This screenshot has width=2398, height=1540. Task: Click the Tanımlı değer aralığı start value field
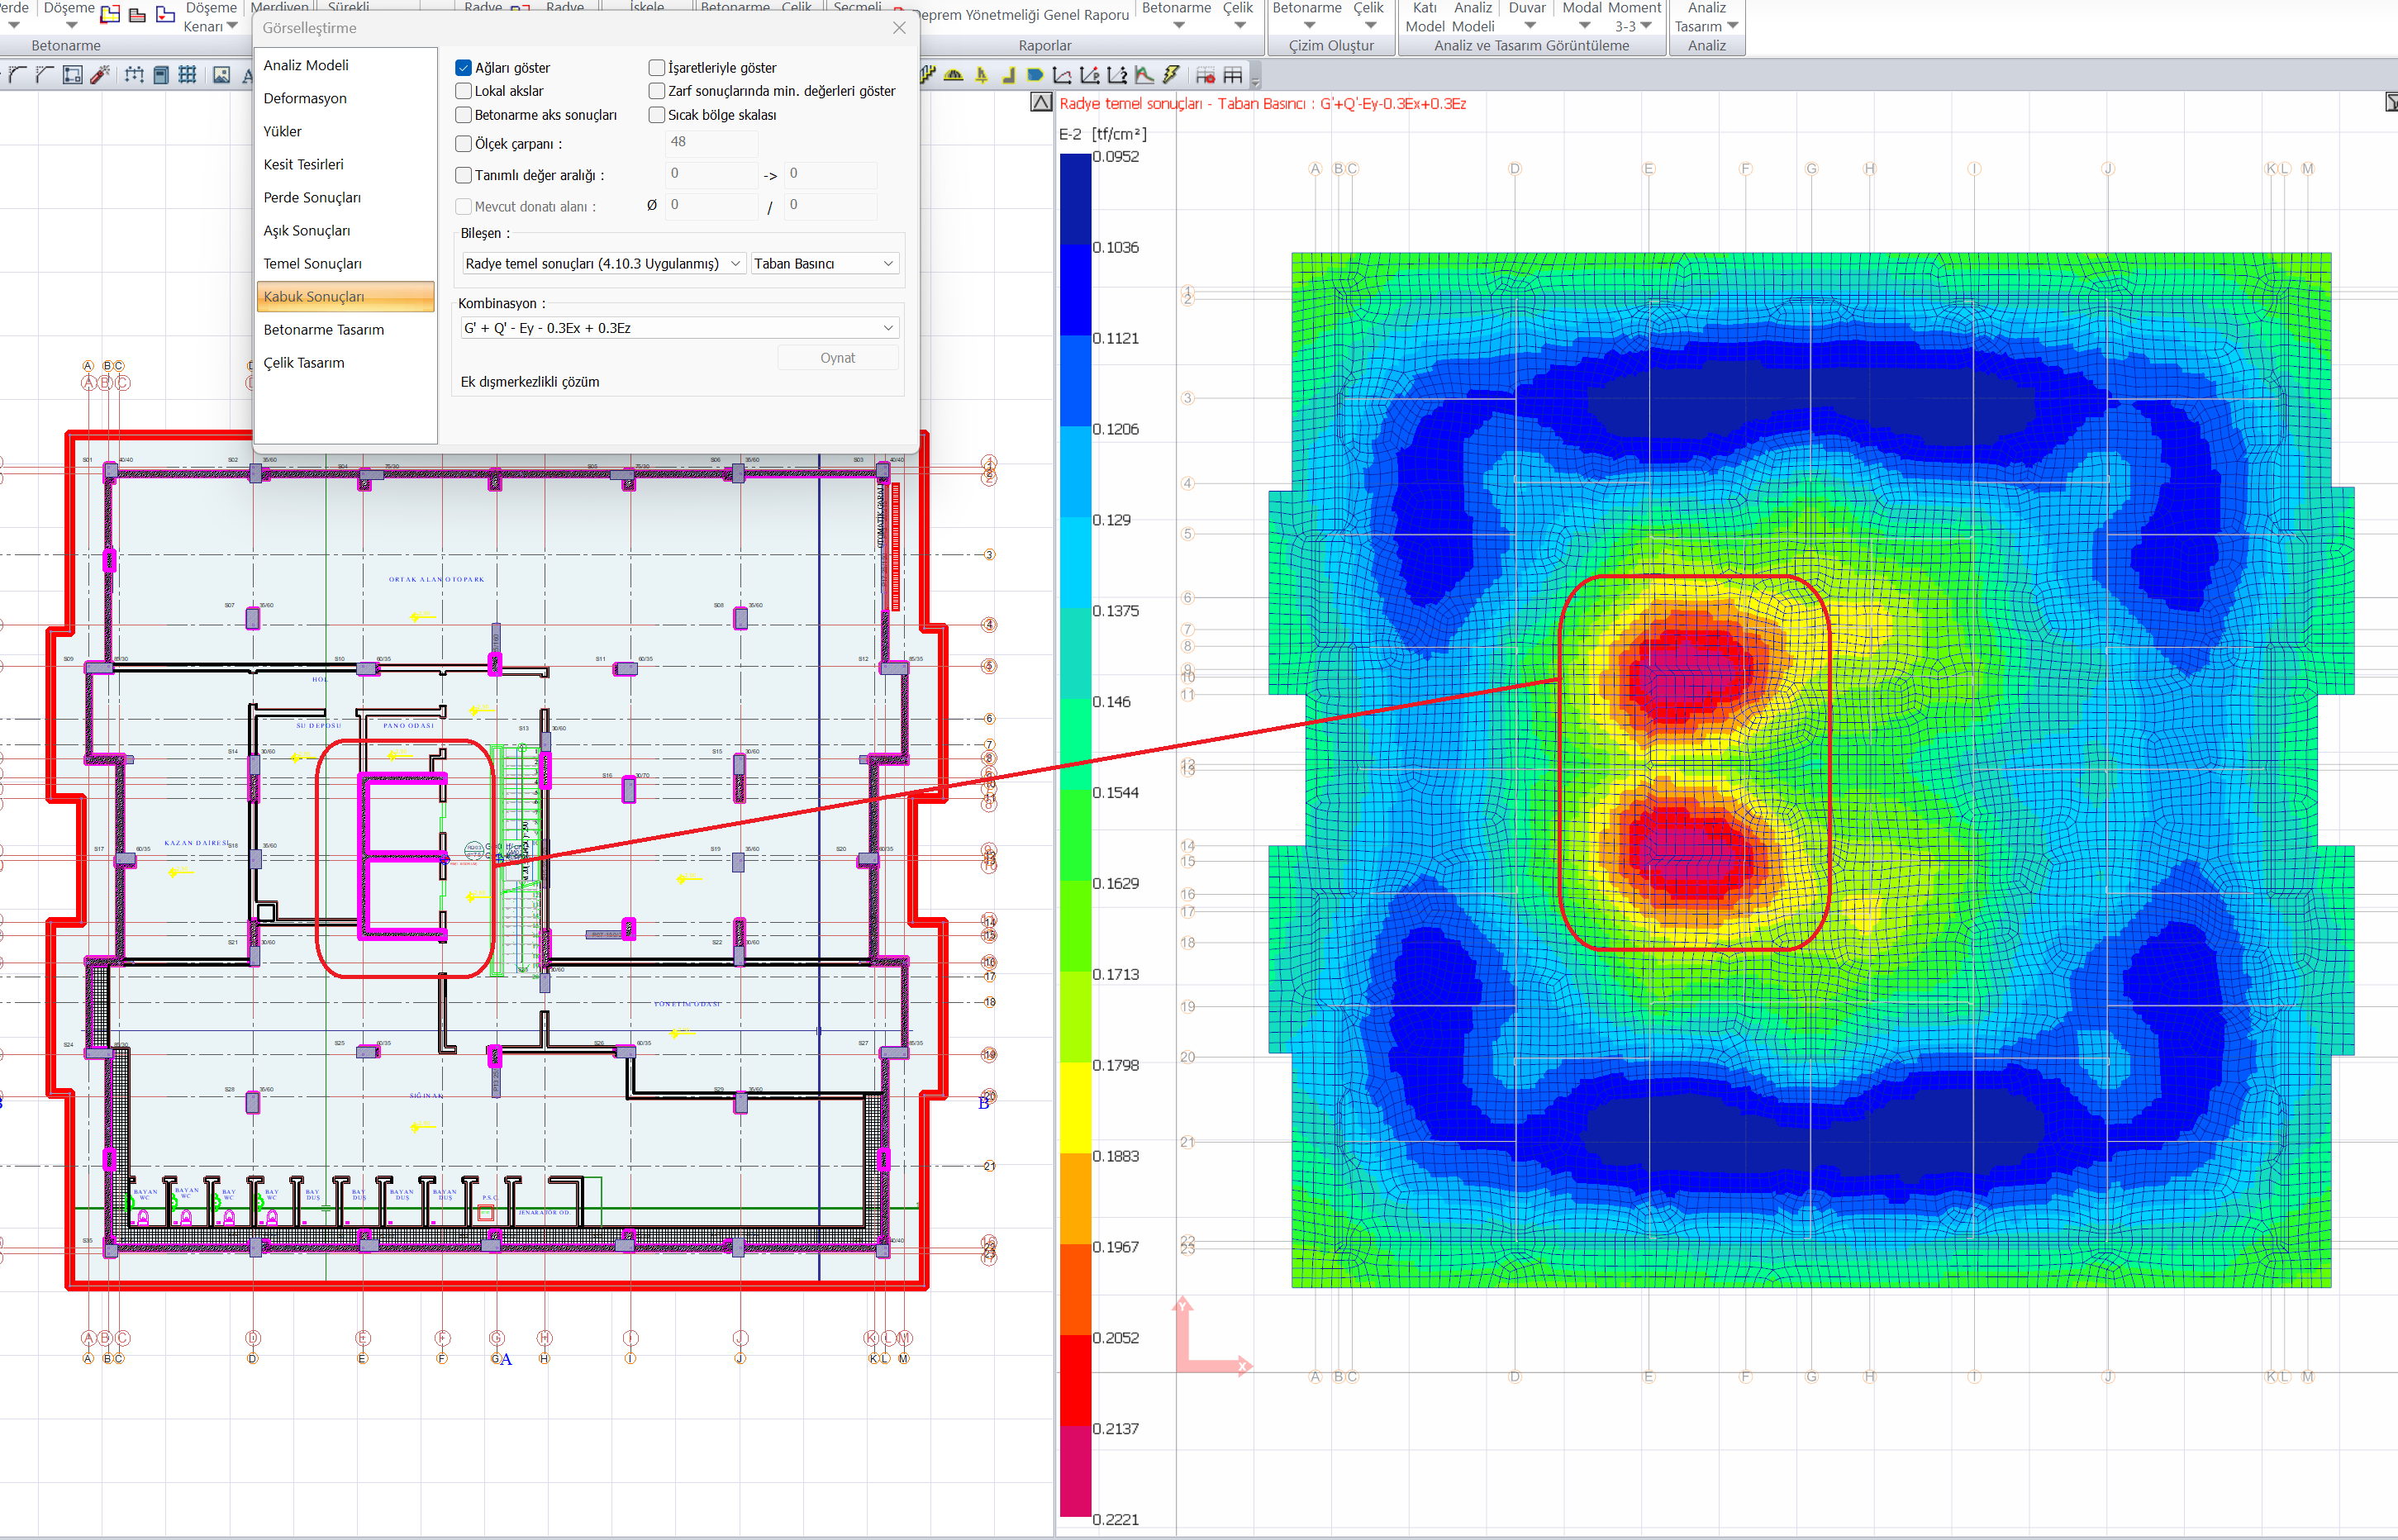click(712, 174)
